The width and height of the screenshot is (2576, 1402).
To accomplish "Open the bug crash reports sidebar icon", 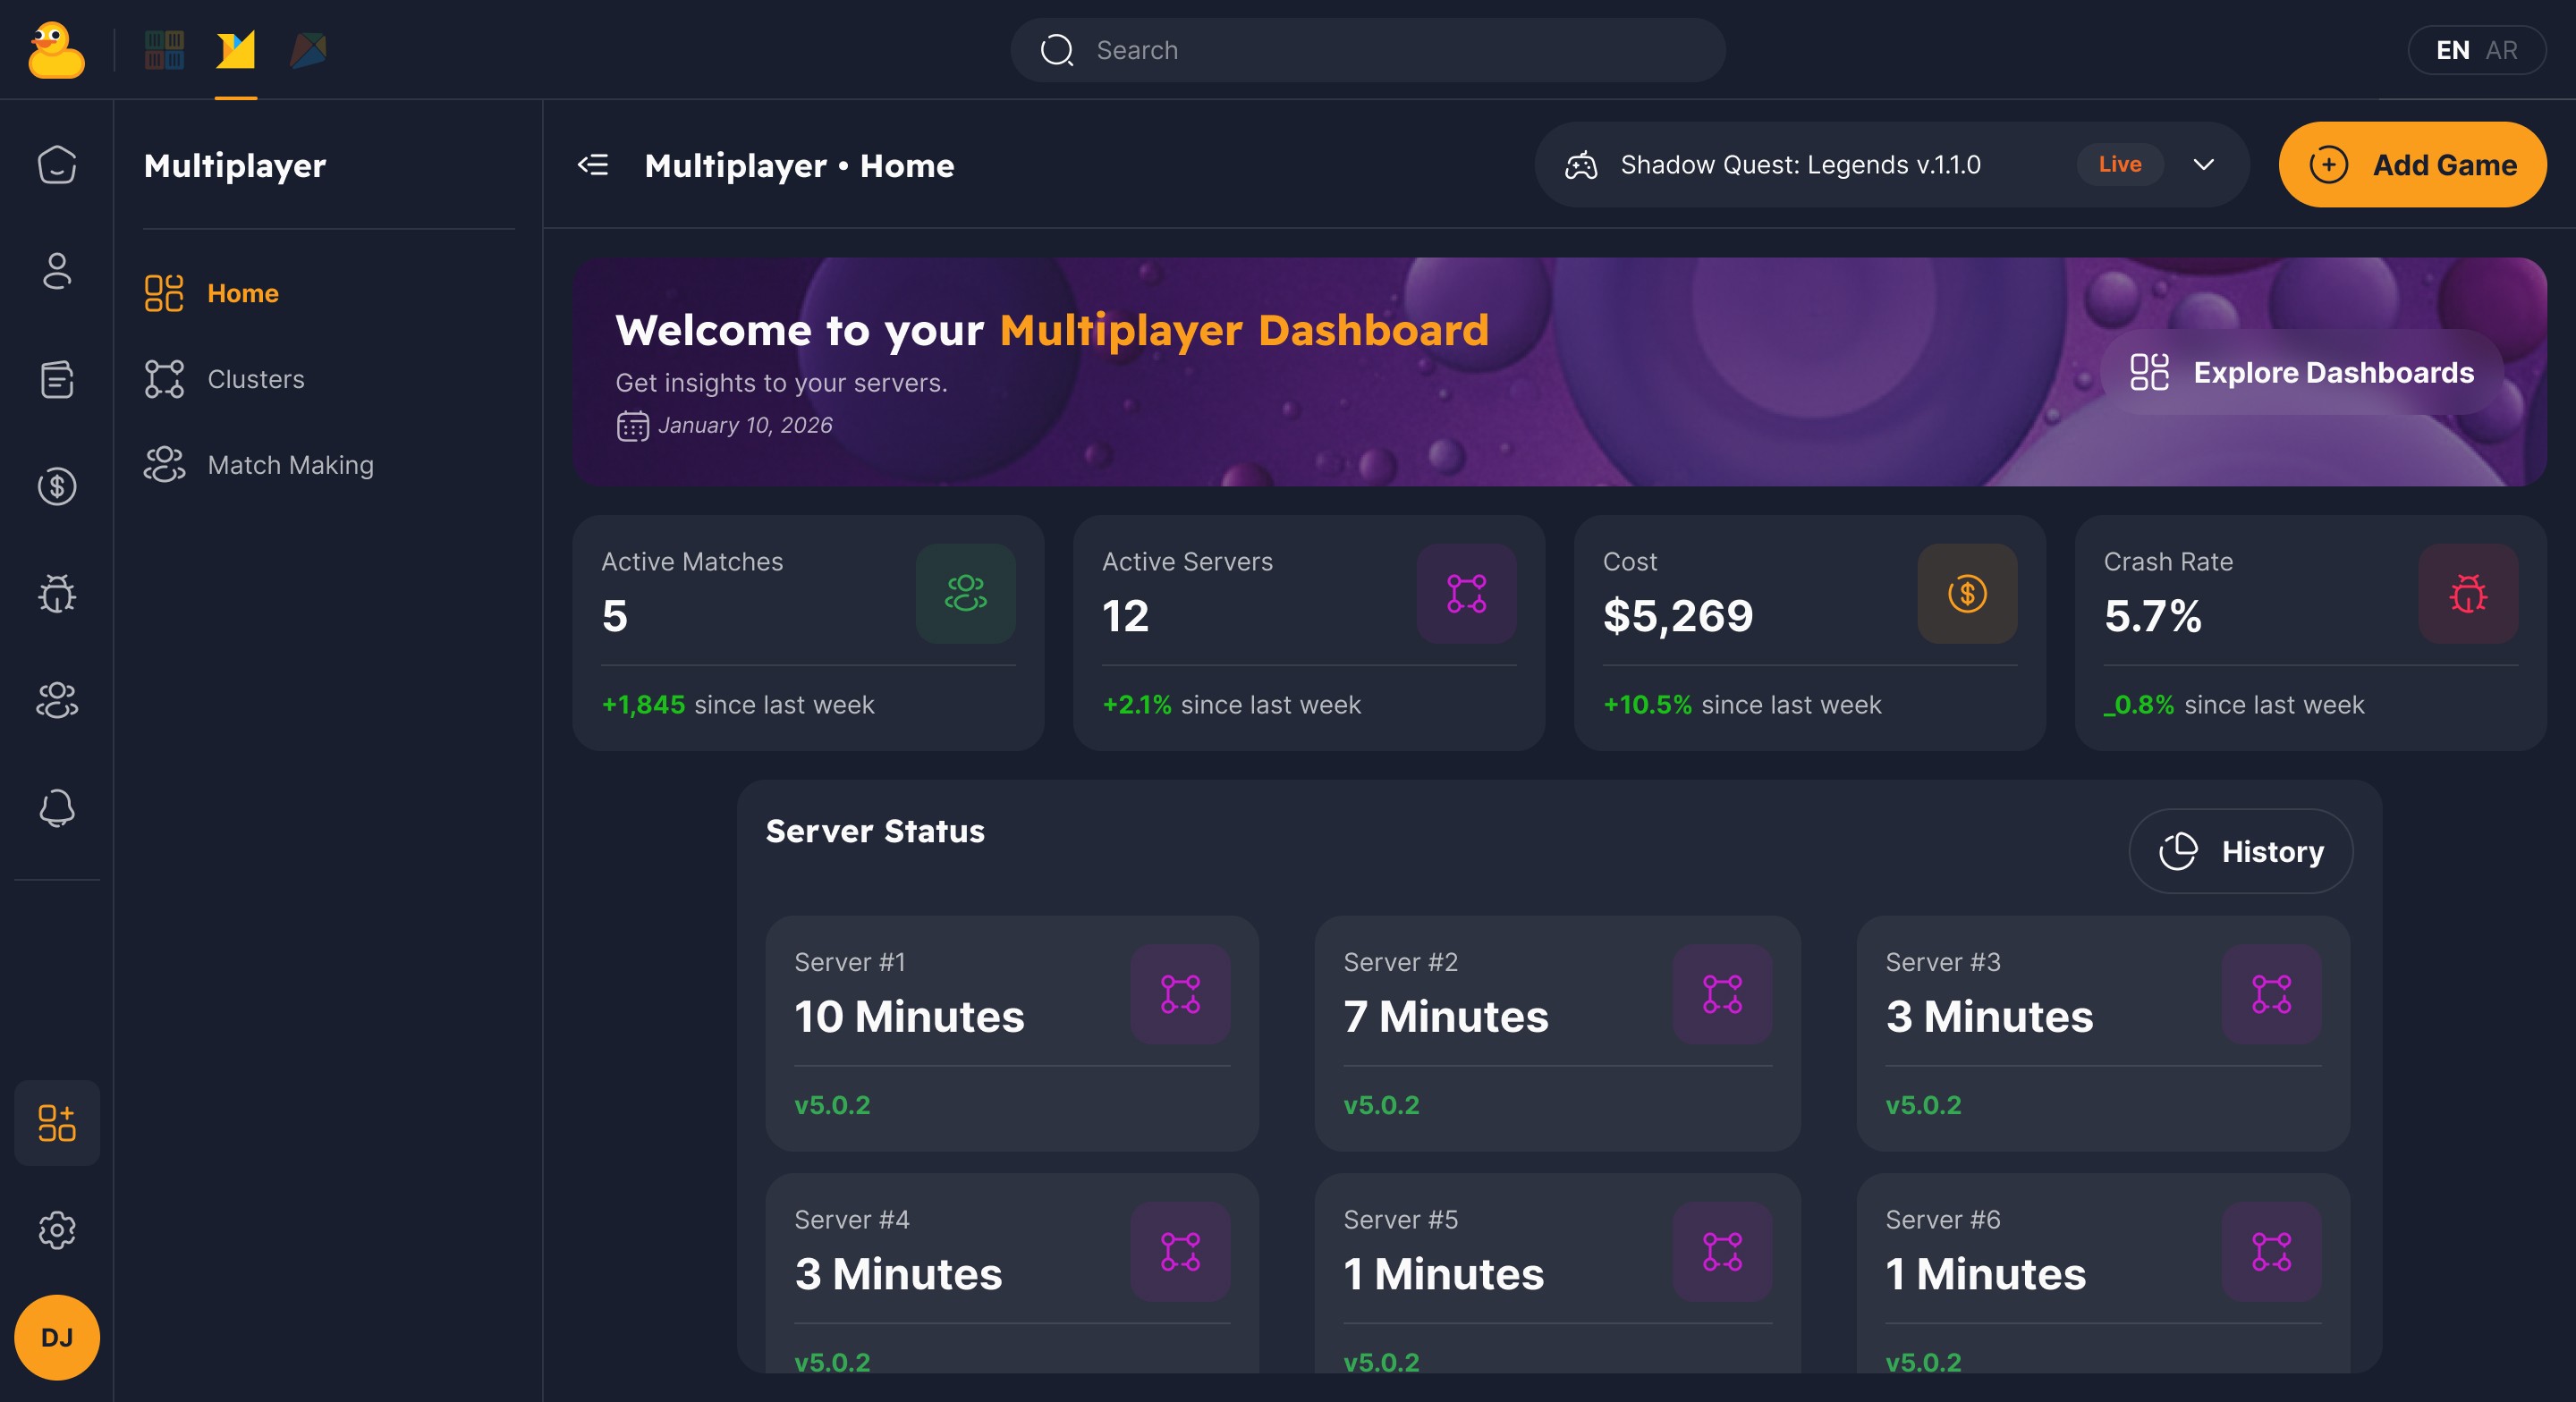I will 57,594.
